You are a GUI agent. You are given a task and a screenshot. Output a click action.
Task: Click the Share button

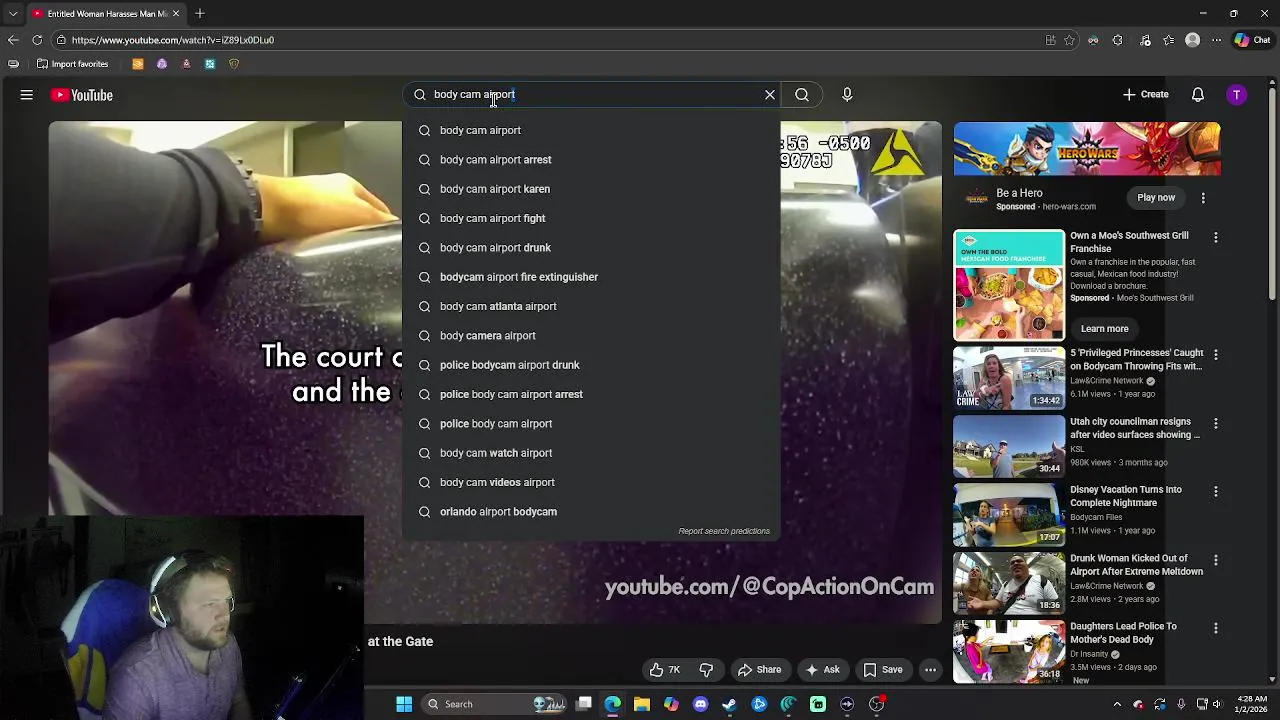coord(759,670)
